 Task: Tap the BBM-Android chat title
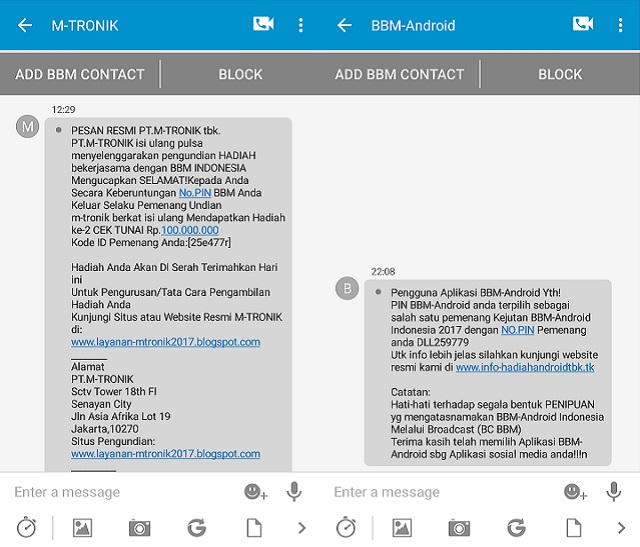413,26
